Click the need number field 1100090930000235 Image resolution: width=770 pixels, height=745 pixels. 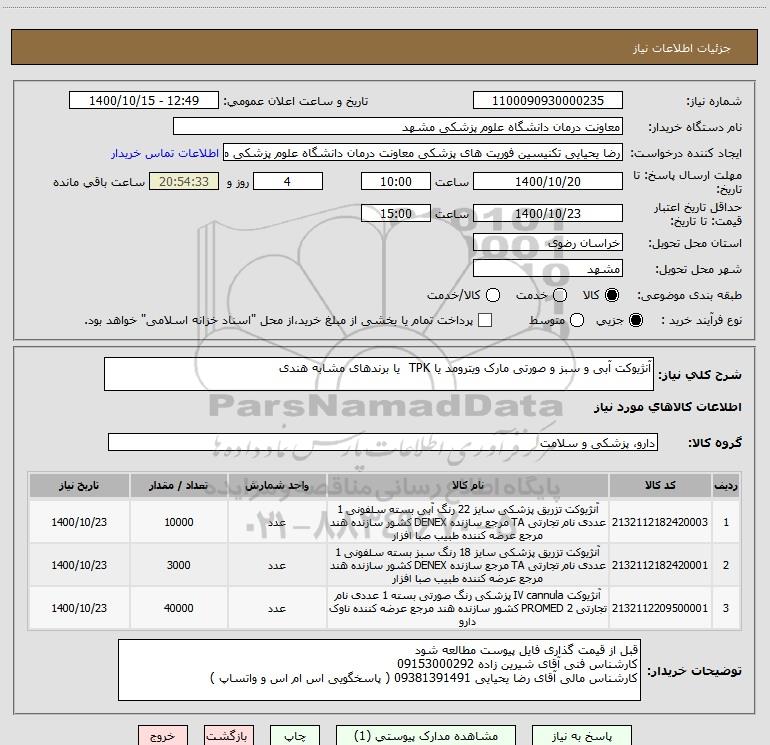click(548, 101)
